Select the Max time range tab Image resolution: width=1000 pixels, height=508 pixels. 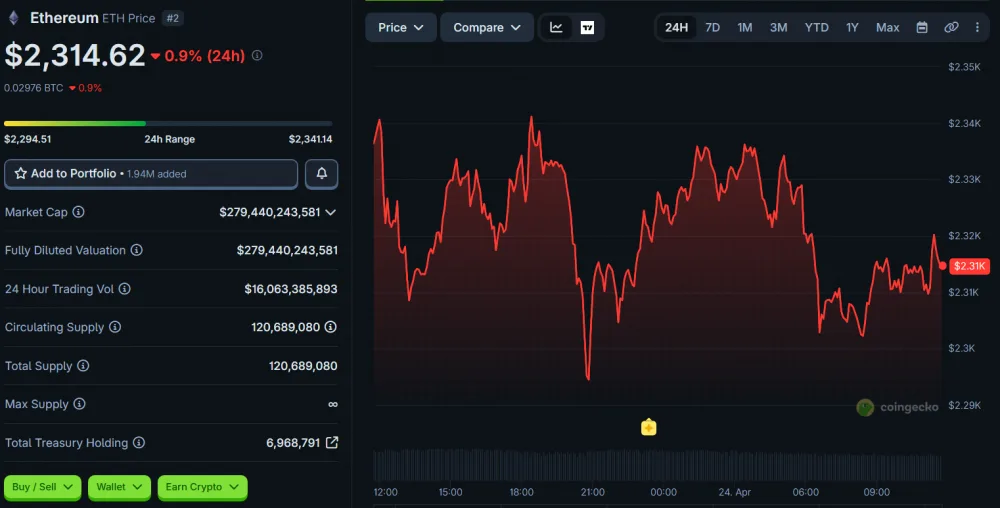(x=887, y=27)
